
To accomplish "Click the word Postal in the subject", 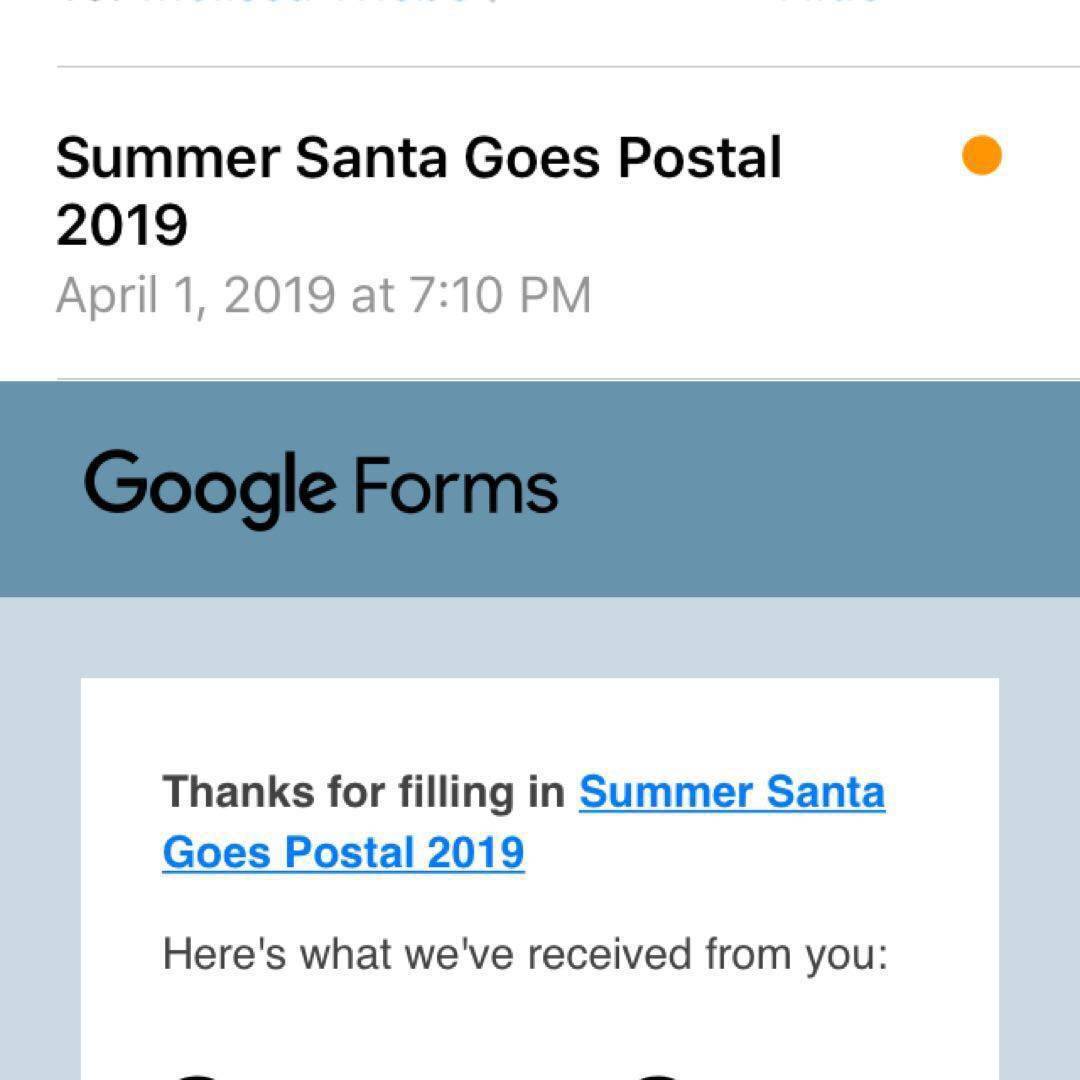I will tap(699, 158).
